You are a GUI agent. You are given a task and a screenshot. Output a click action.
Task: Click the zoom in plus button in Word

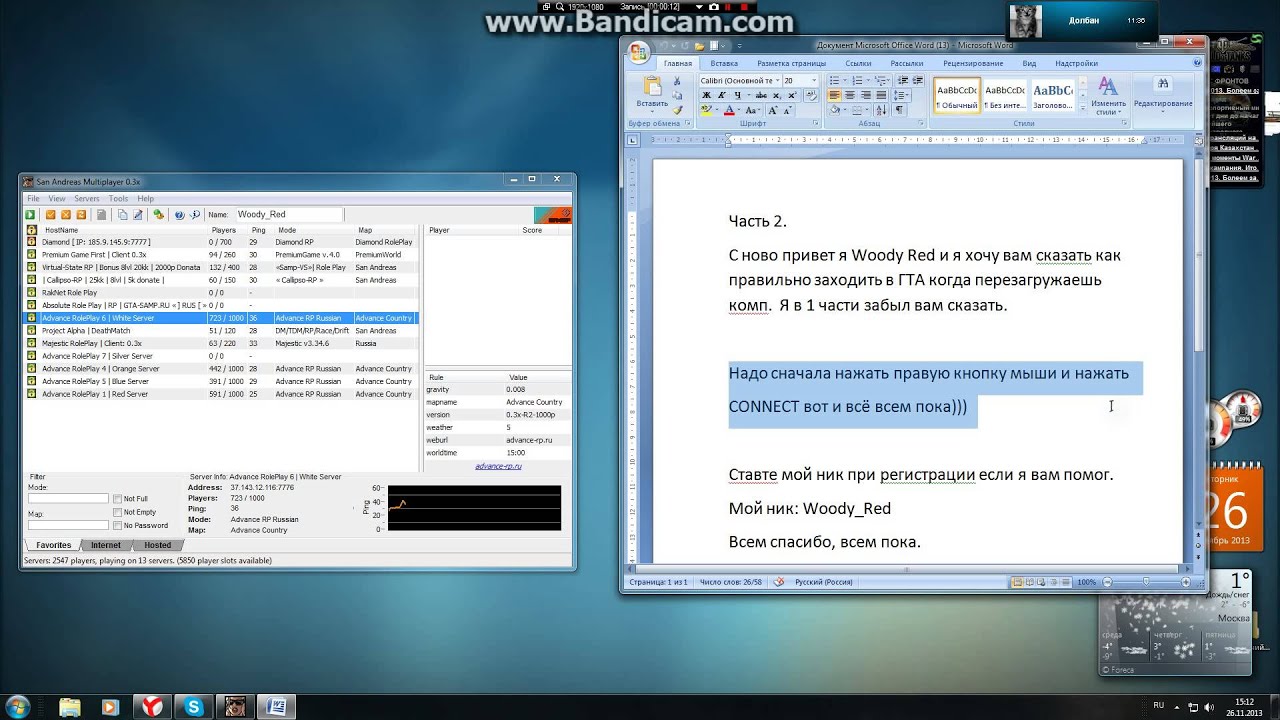pos(1186,582)
